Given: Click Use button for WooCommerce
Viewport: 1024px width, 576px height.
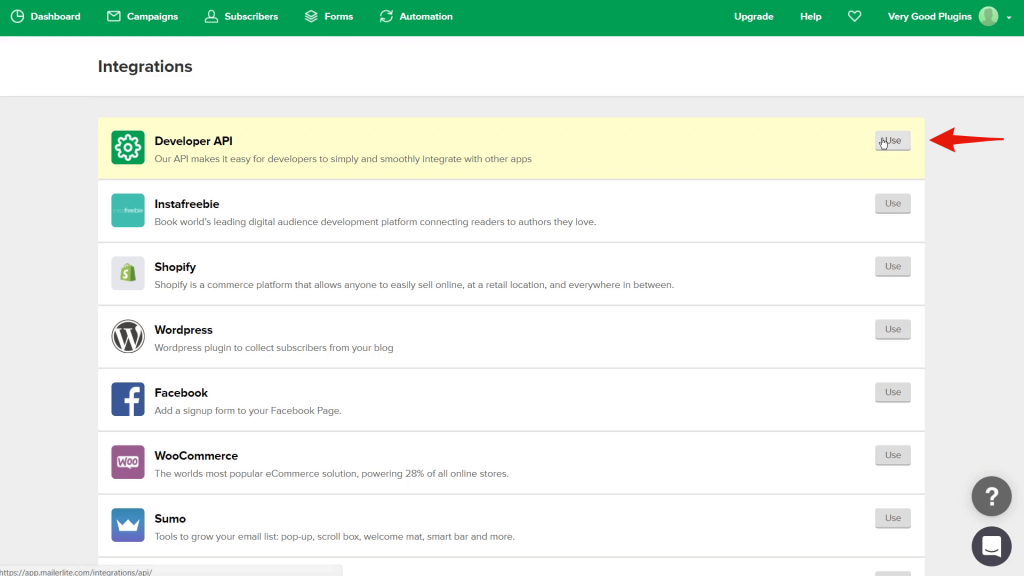Looking at the screenshot, I should [893, 455].
